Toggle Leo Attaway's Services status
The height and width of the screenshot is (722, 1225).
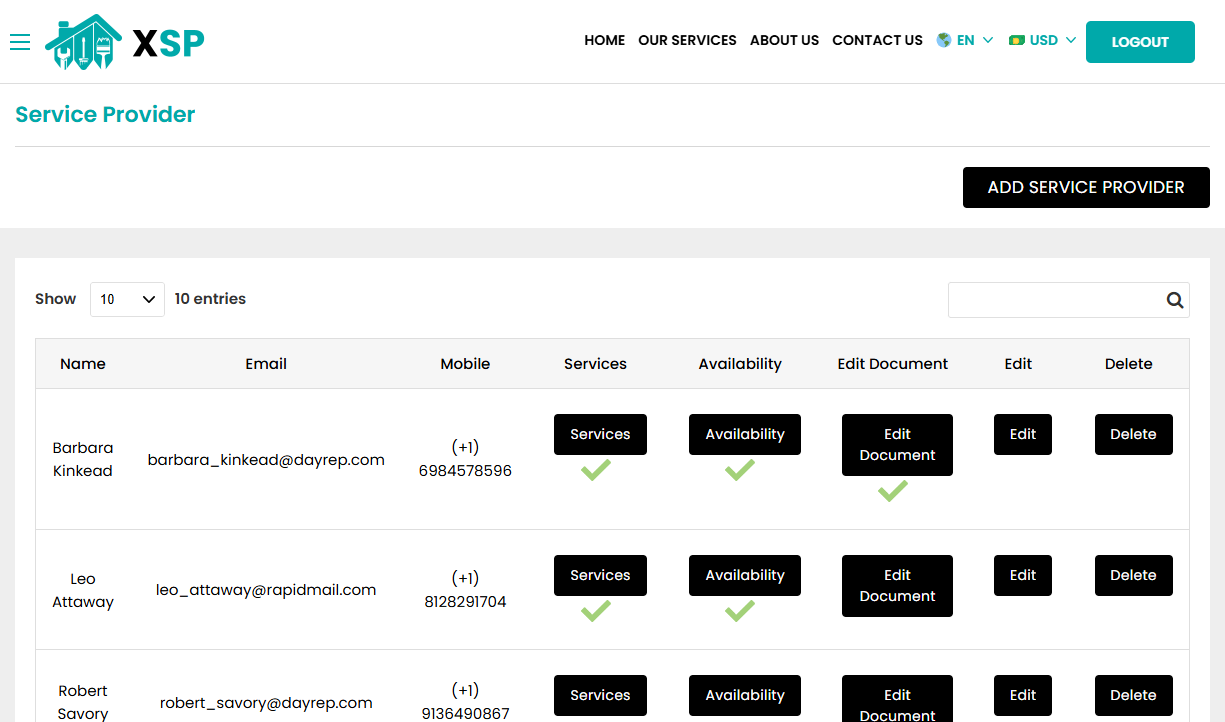[x=600, y=575]
